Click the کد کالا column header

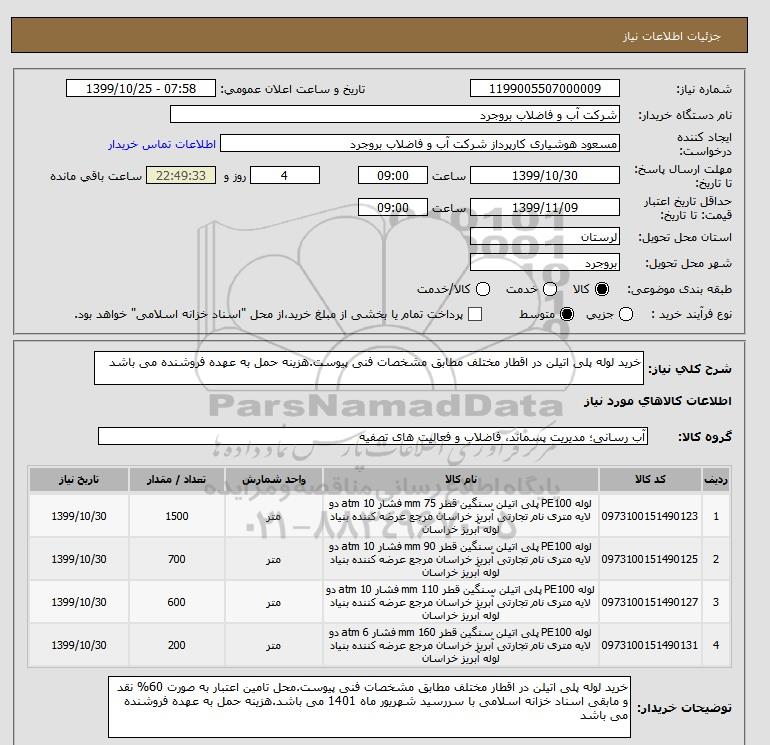650,479
